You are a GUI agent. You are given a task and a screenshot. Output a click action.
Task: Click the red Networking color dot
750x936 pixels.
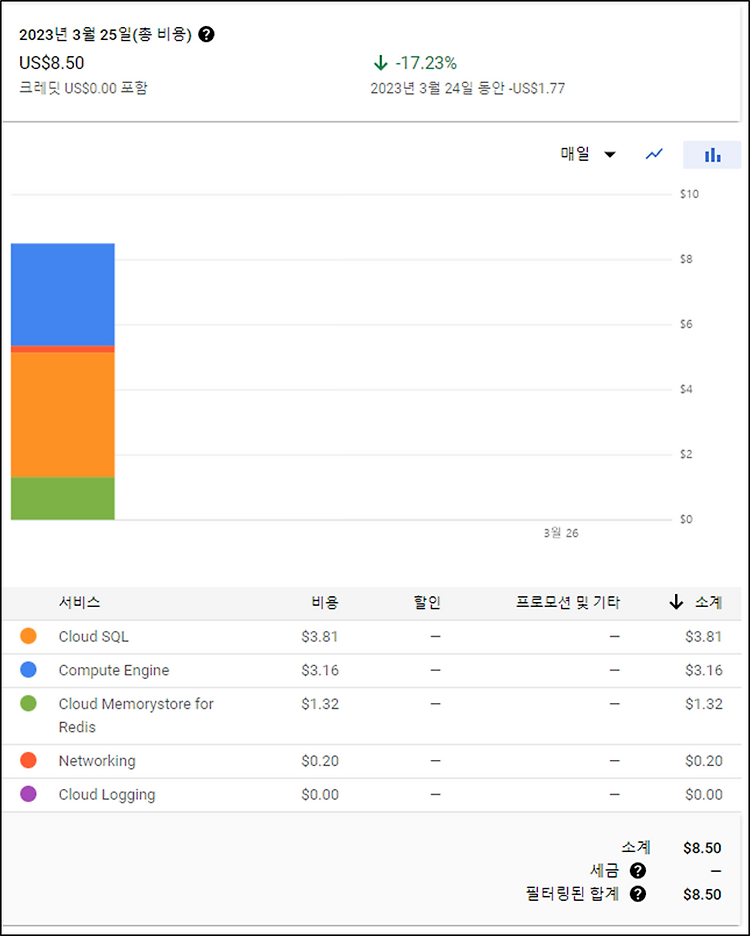28,760
